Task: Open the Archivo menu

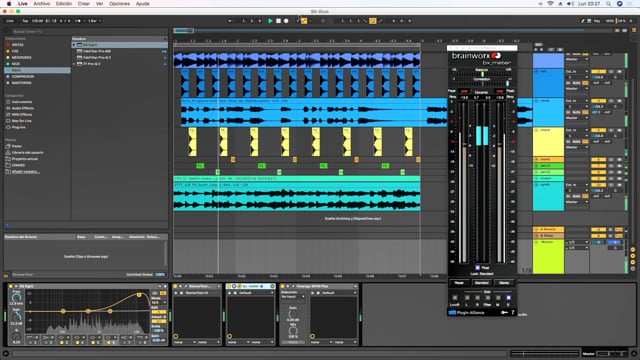Action: [x=42, y=4]
